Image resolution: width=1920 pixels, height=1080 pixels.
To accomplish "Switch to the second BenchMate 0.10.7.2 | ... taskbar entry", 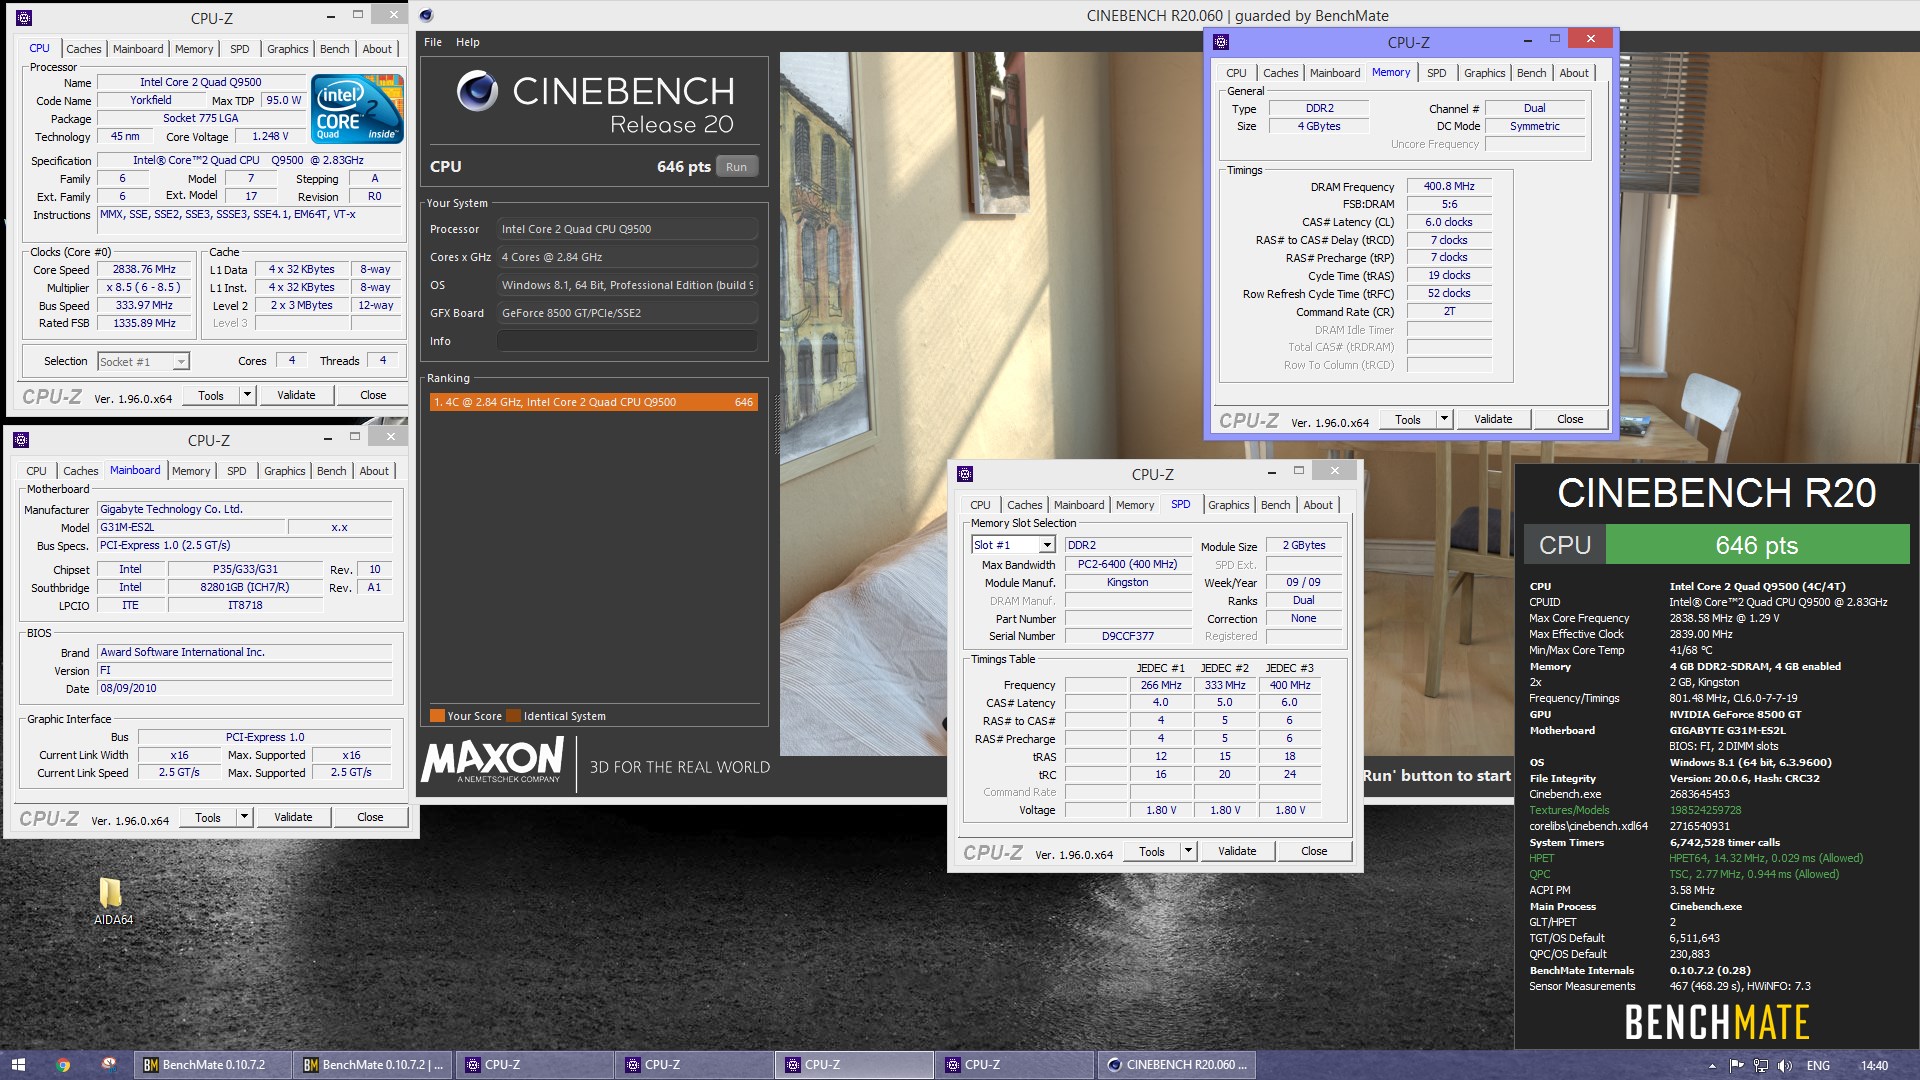I will pos(373,1065).
